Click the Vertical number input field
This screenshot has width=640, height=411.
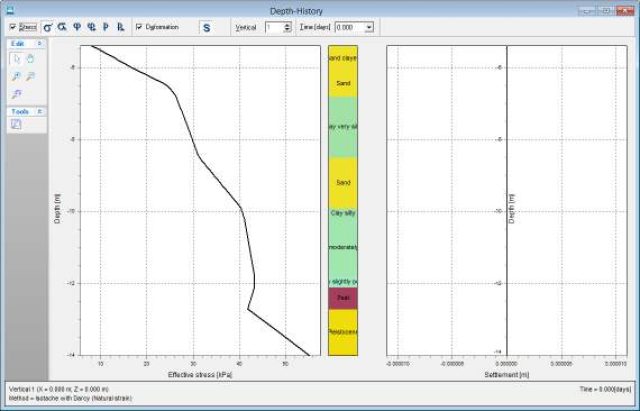274,27
